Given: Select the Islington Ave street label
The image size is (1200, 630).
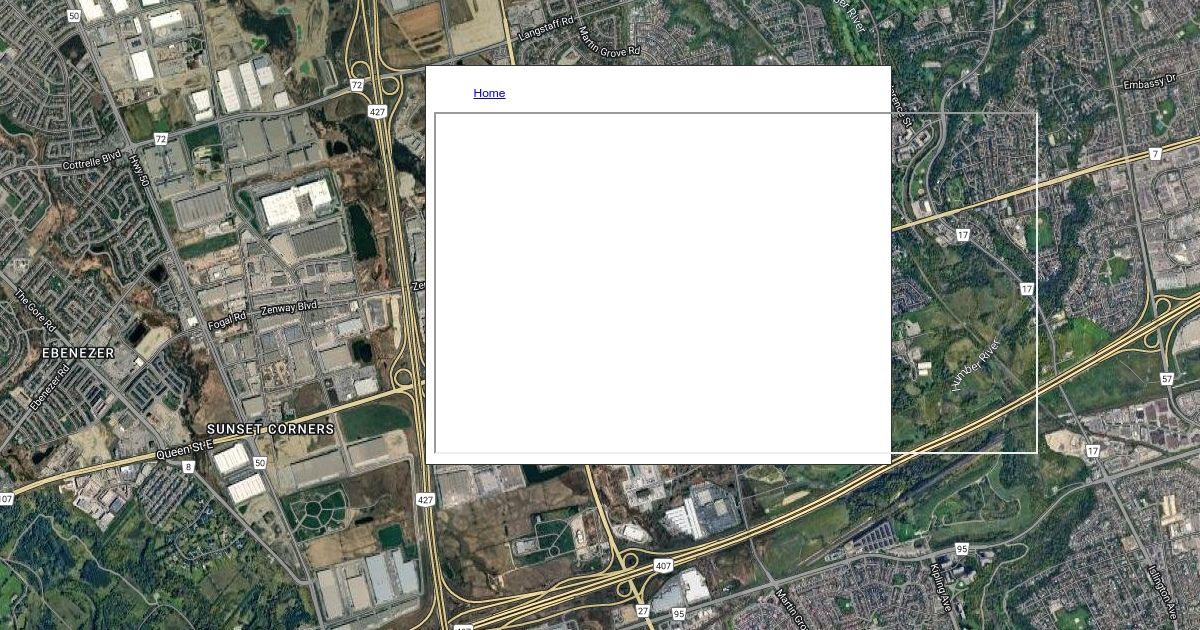Looking at the screenshot, I should [1164, 592].
